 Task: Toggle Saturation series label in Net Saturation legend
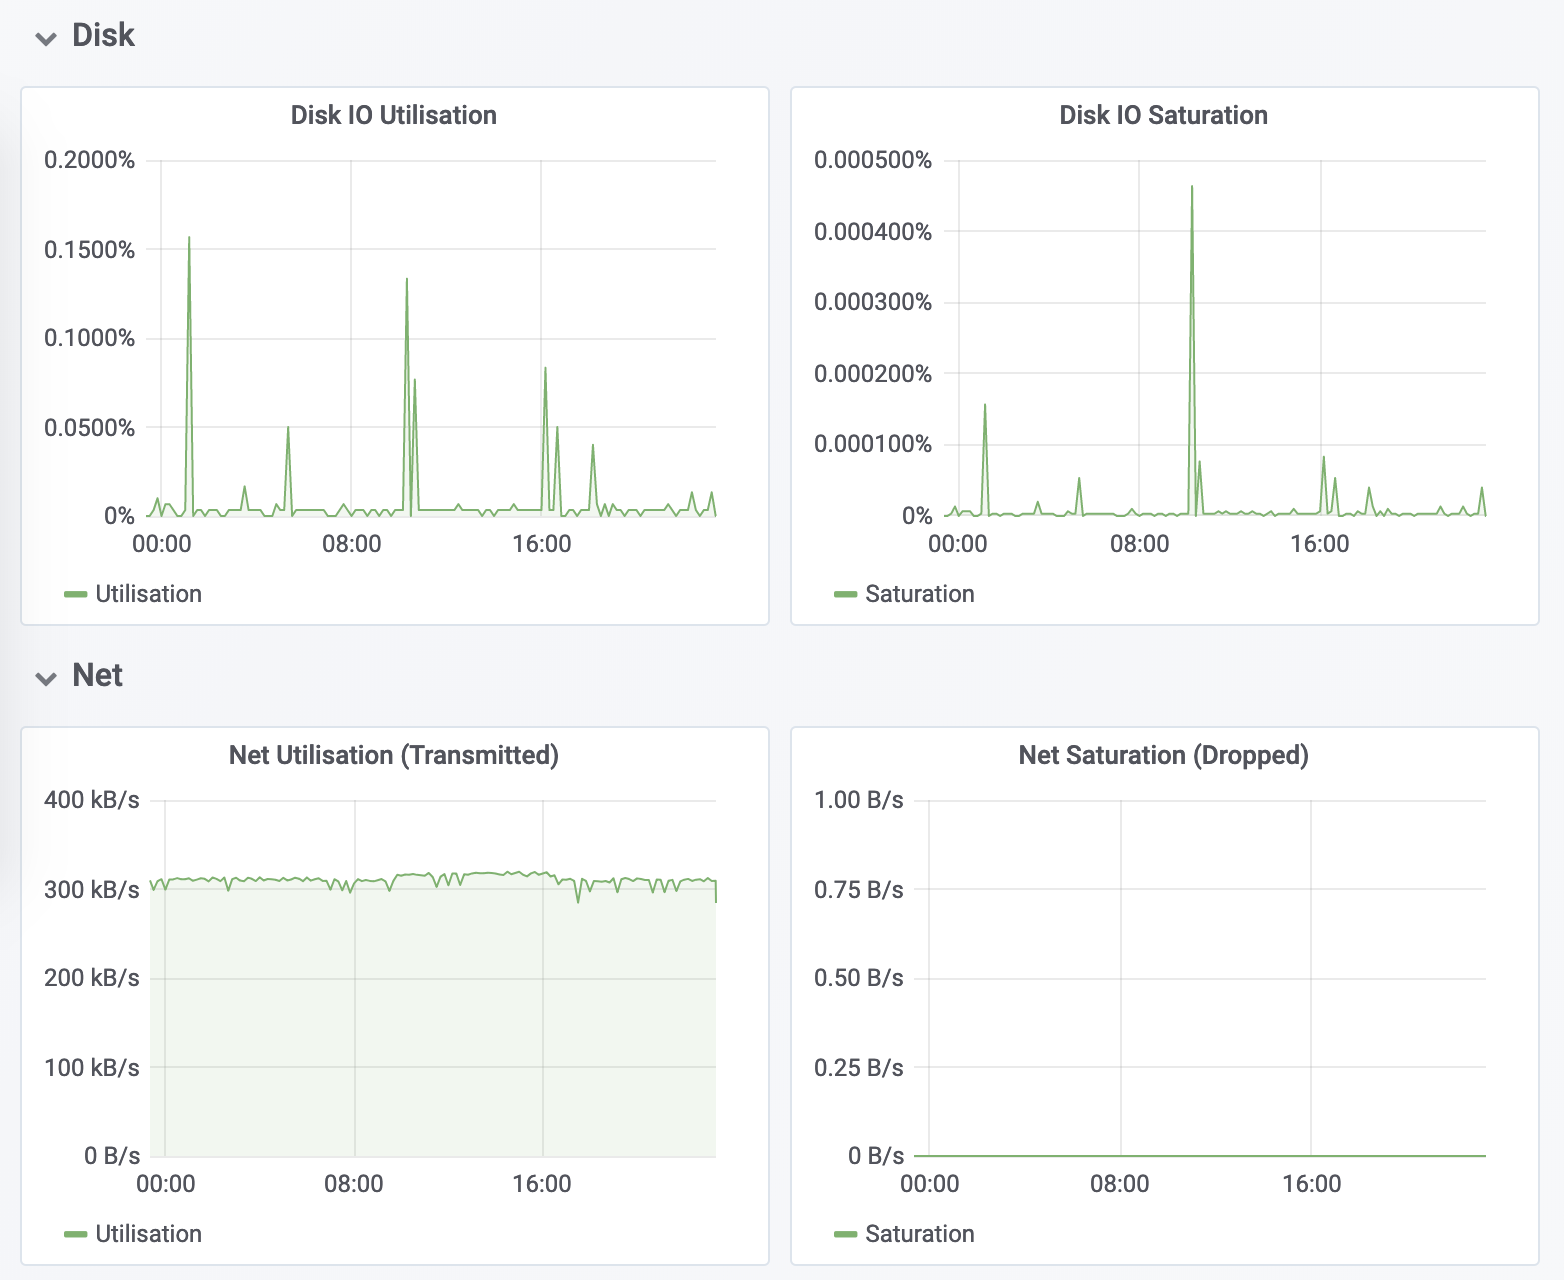pos(919,1234)
